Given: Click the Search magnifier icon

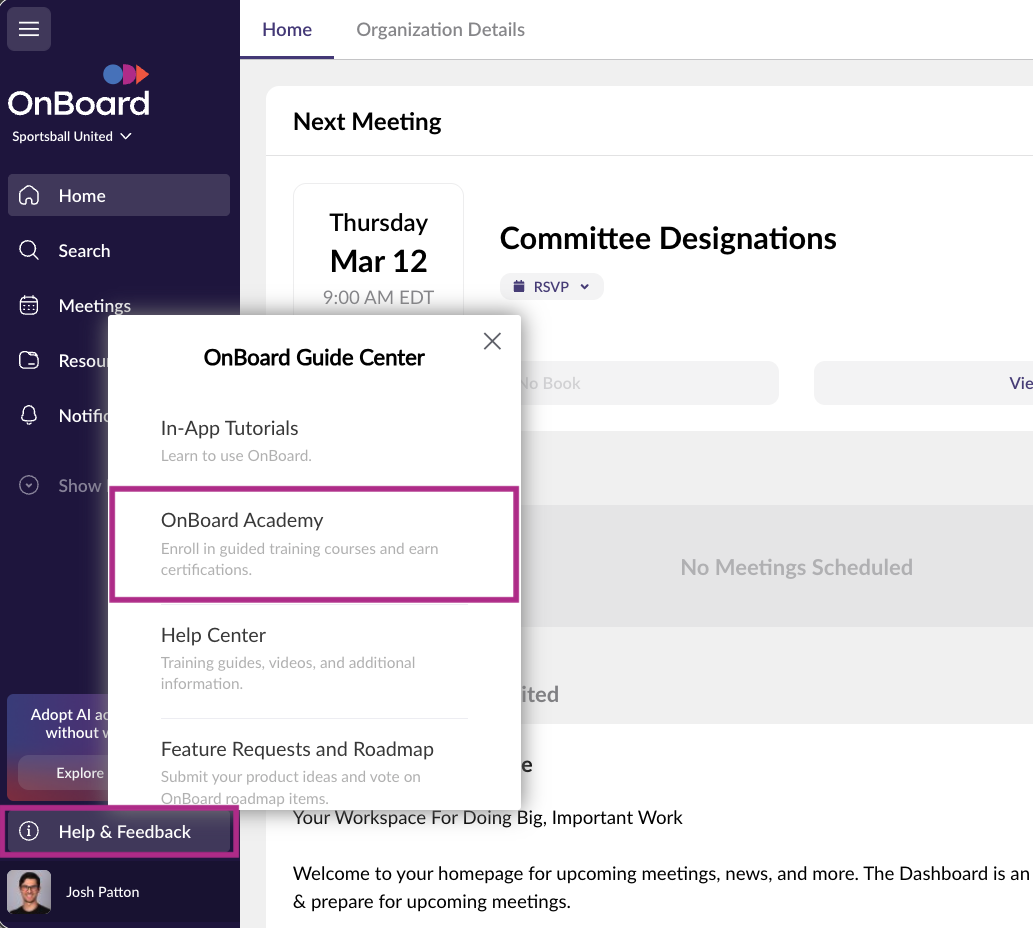Looking at the screenshot, I should (30, 251).
